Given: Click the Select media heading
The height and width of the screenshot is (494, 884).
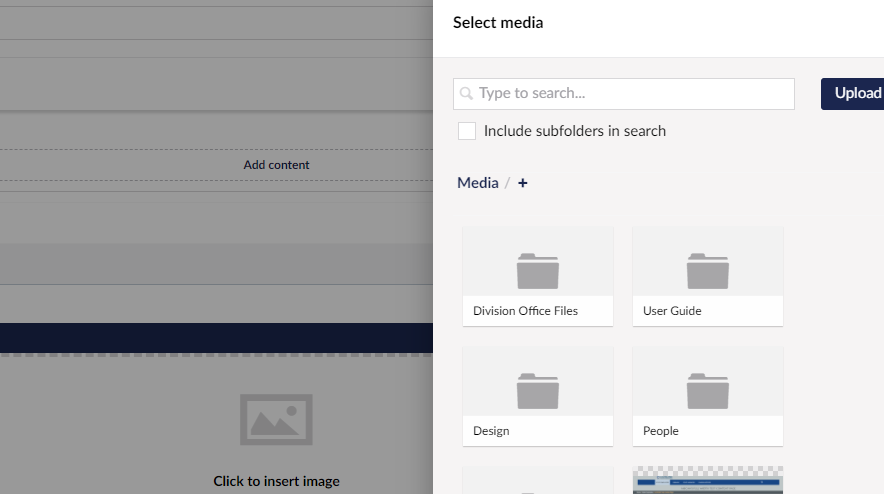Looking at the screenshot, I should tap(498, 23).
